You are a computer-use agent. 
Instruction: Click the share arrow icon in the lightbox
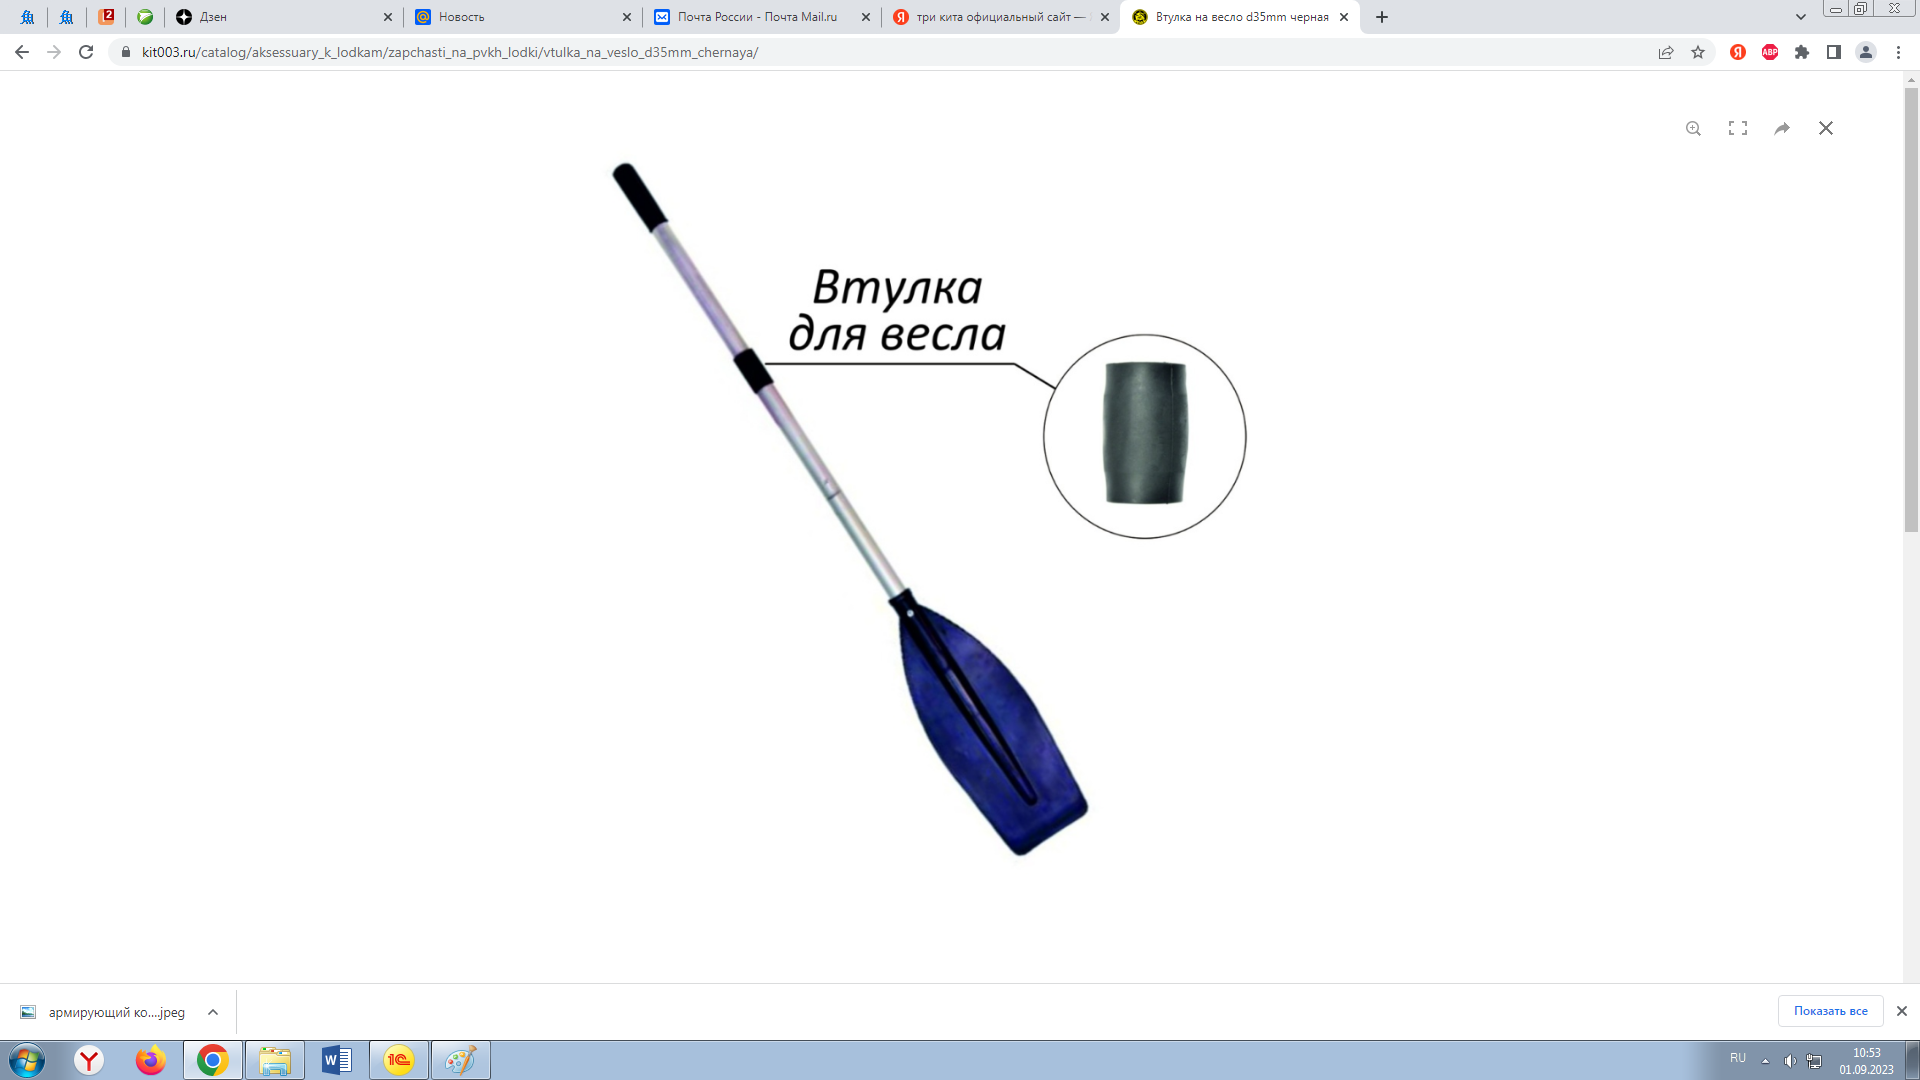1782,128
